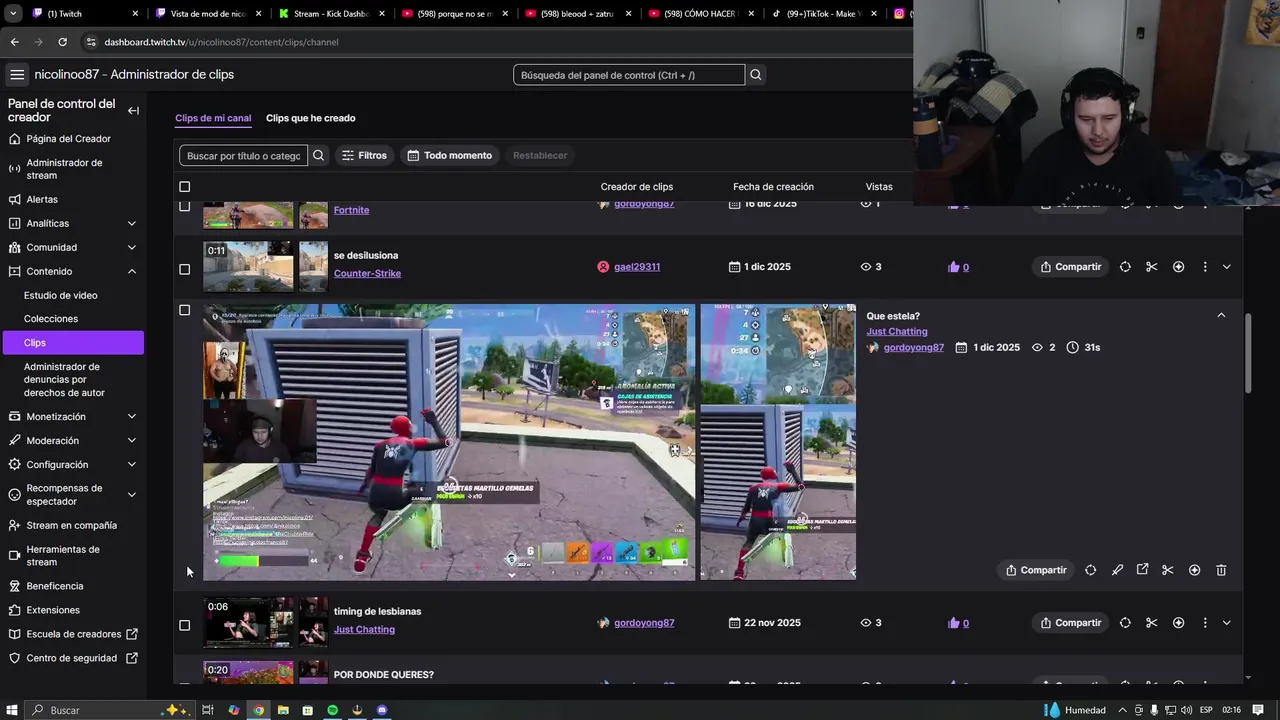Click the title or category search field
This screenshot has width=1280, height=720.
(x=243, y=155)
